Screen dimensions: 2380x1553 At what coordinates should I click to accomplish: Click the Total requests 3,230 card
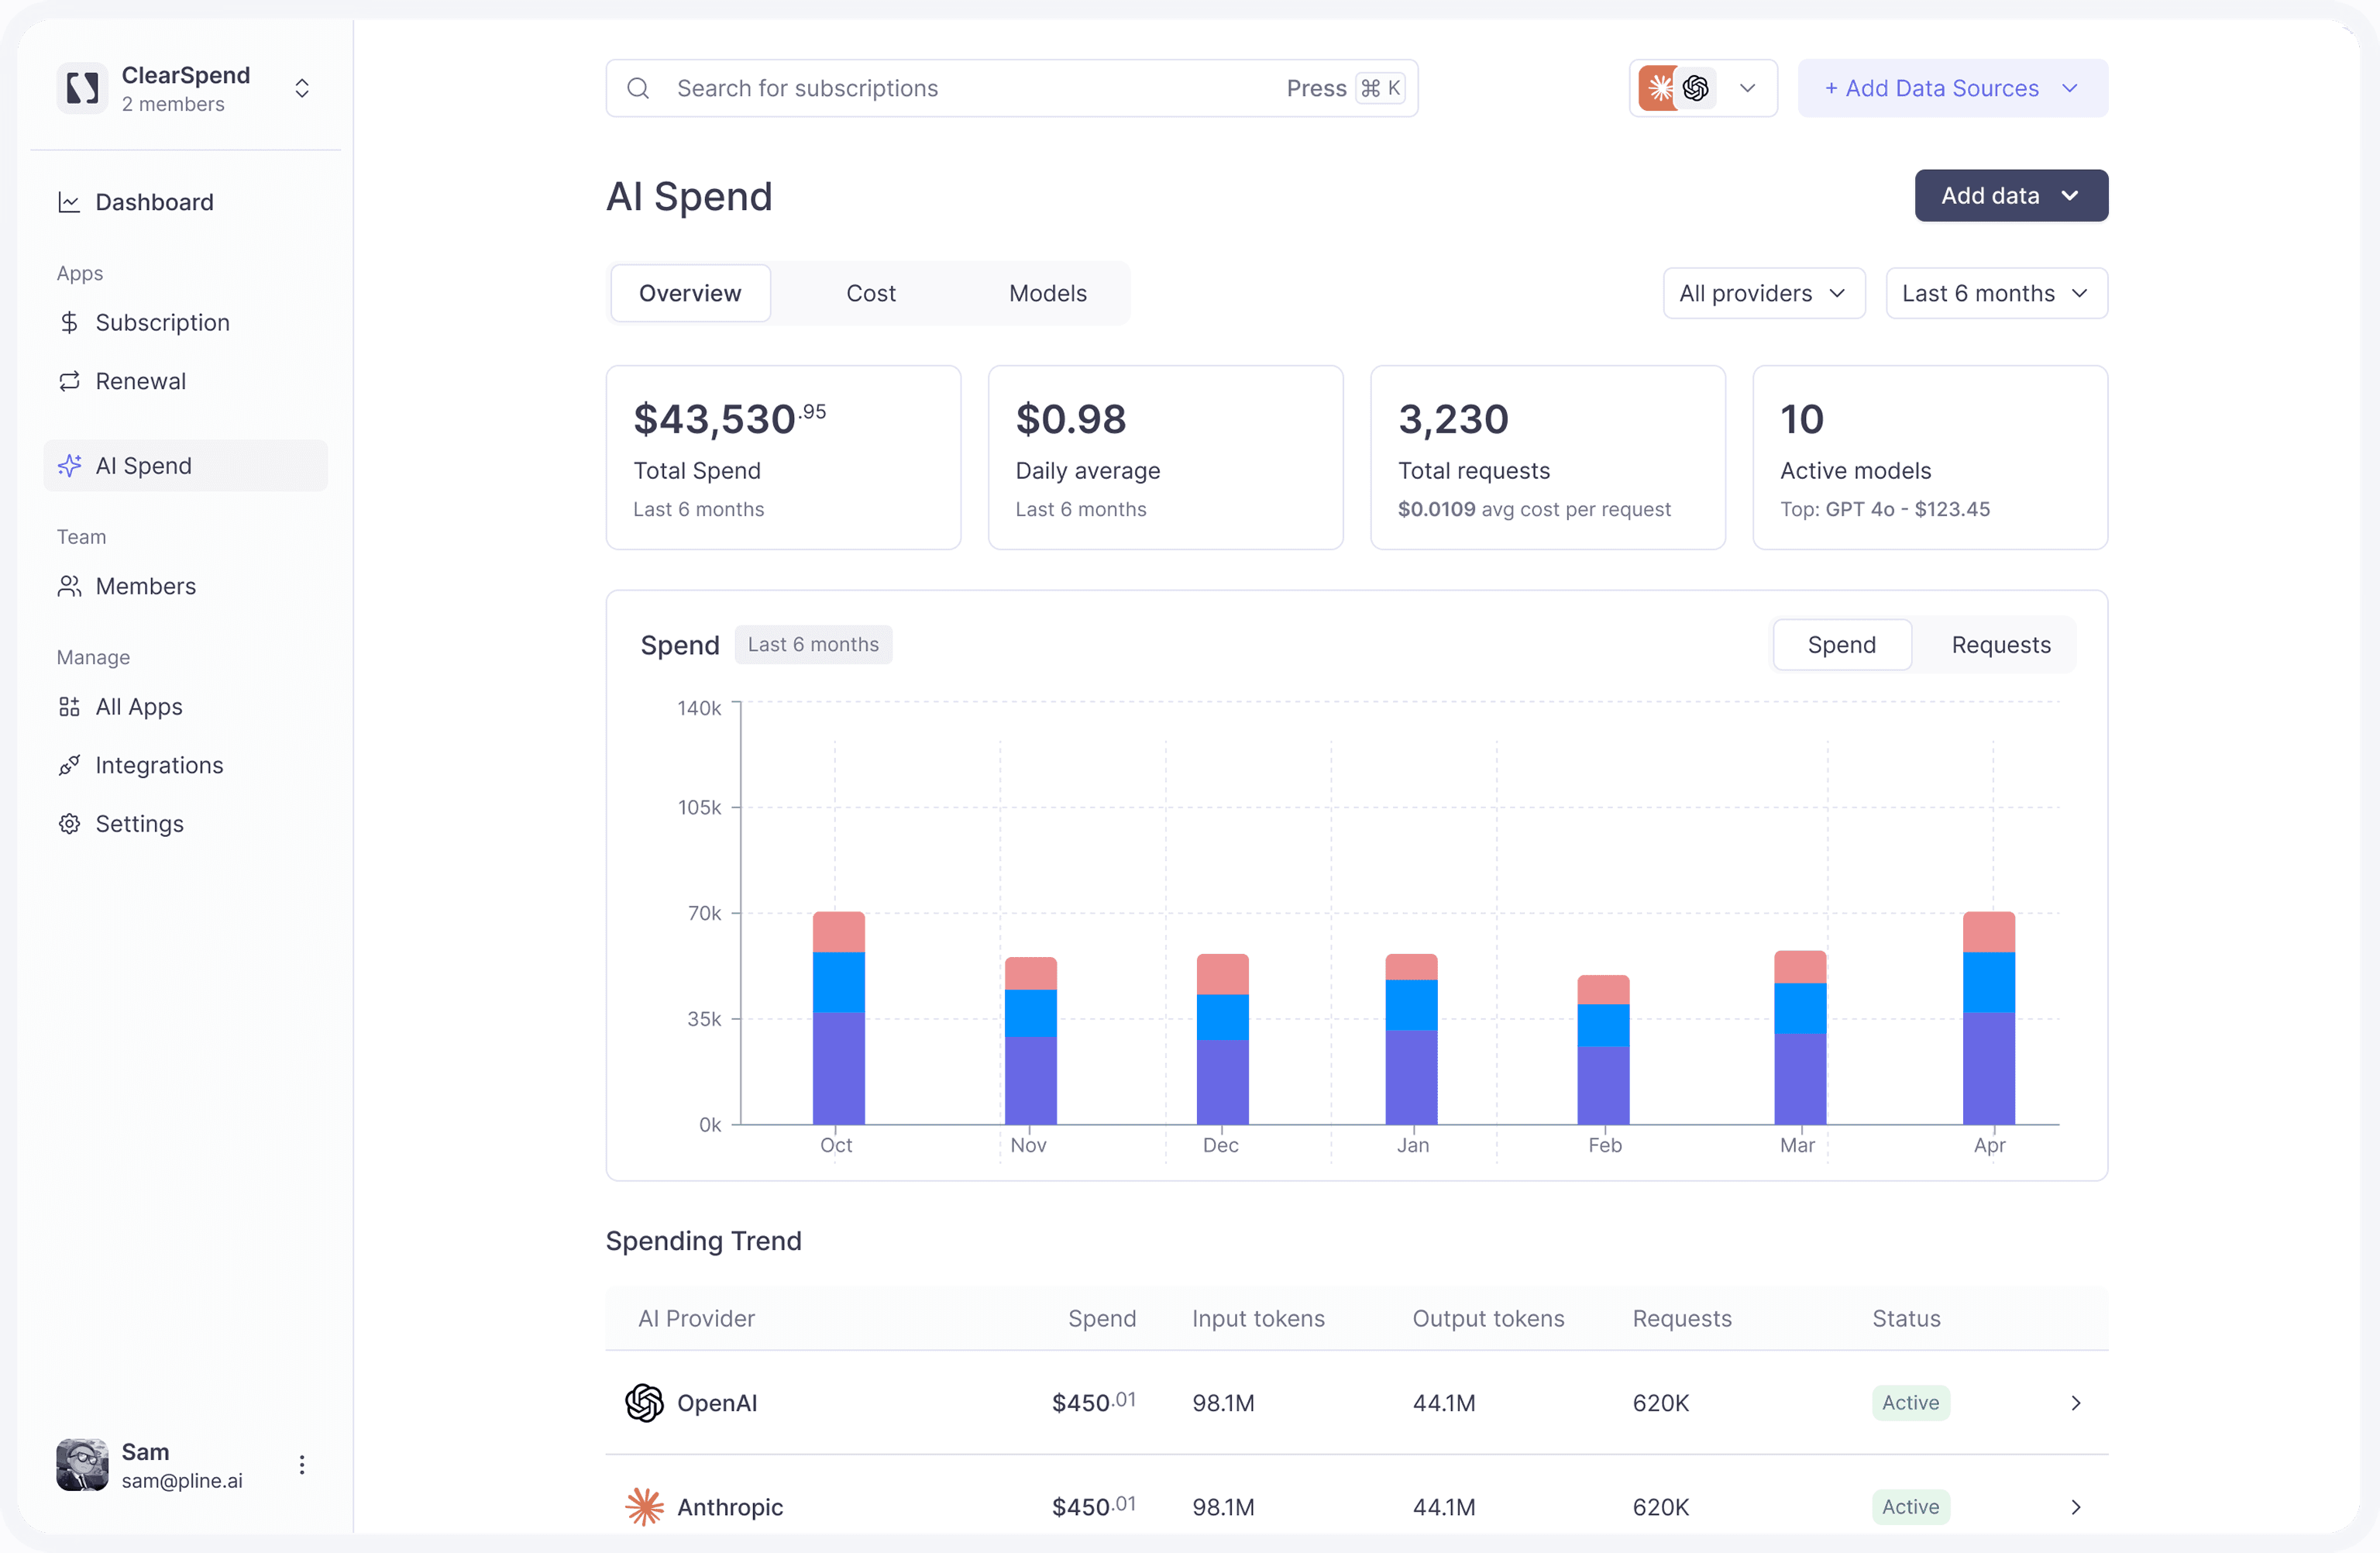tap(1547, 457)
